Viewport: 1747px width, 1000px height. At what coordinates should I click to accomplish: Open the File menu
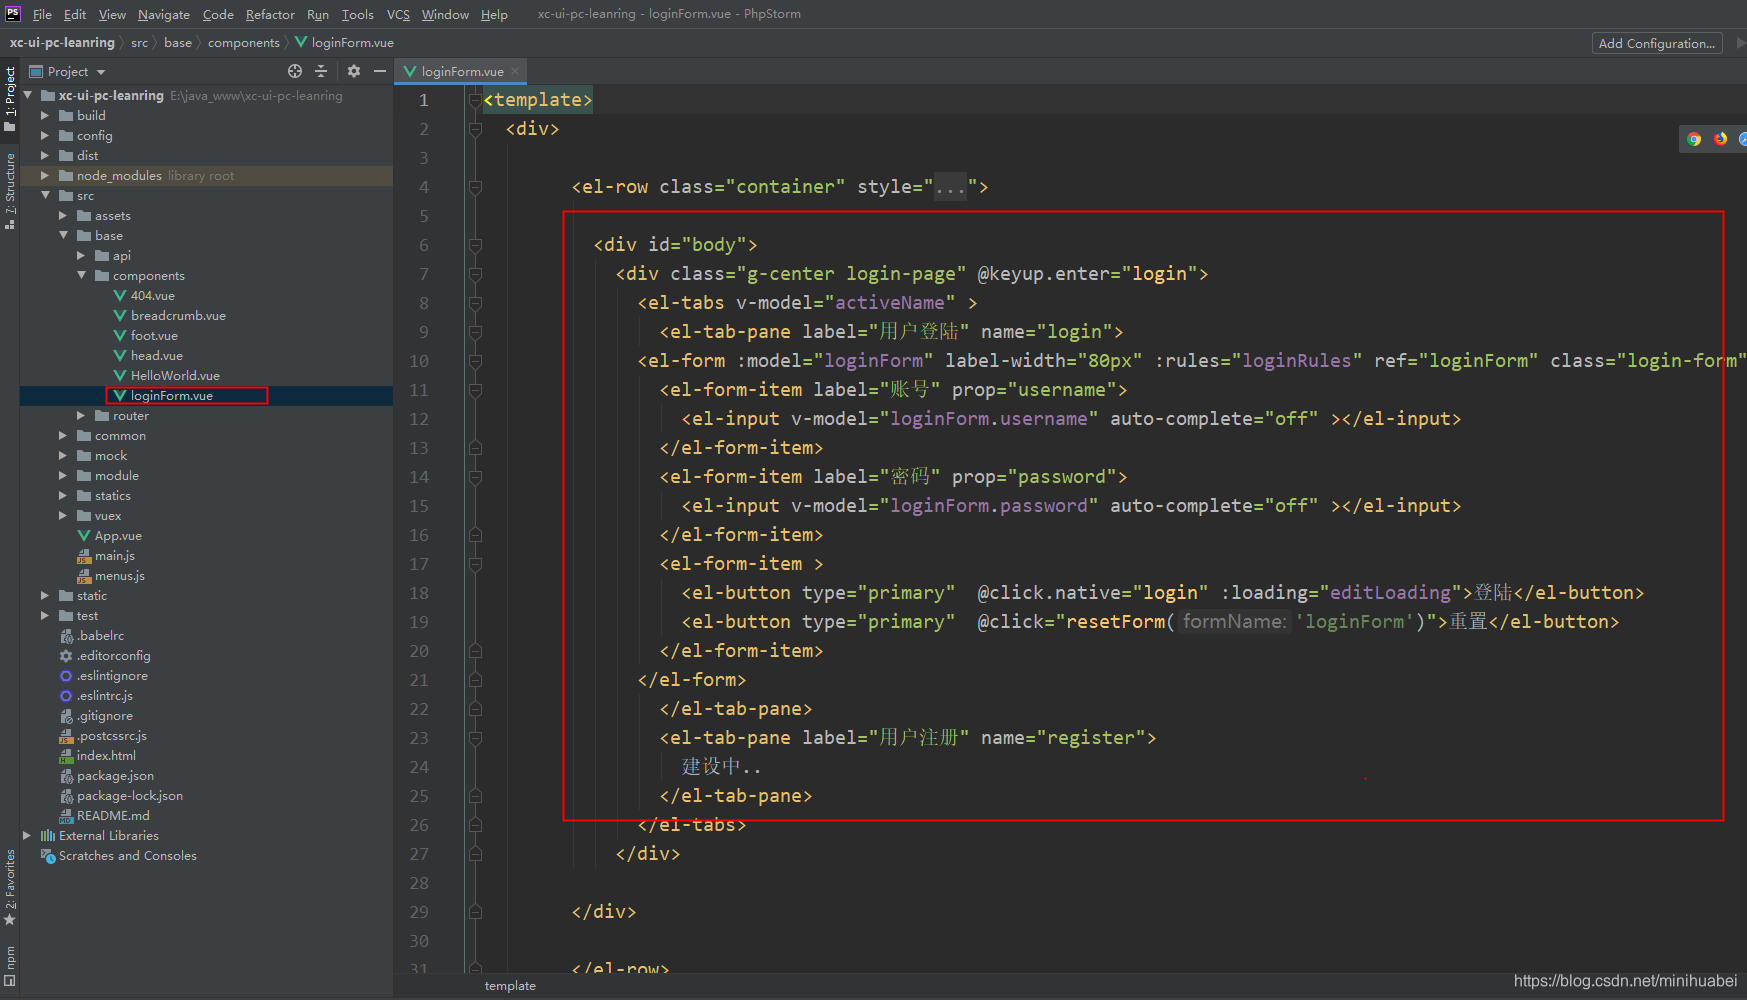(42, 14)
